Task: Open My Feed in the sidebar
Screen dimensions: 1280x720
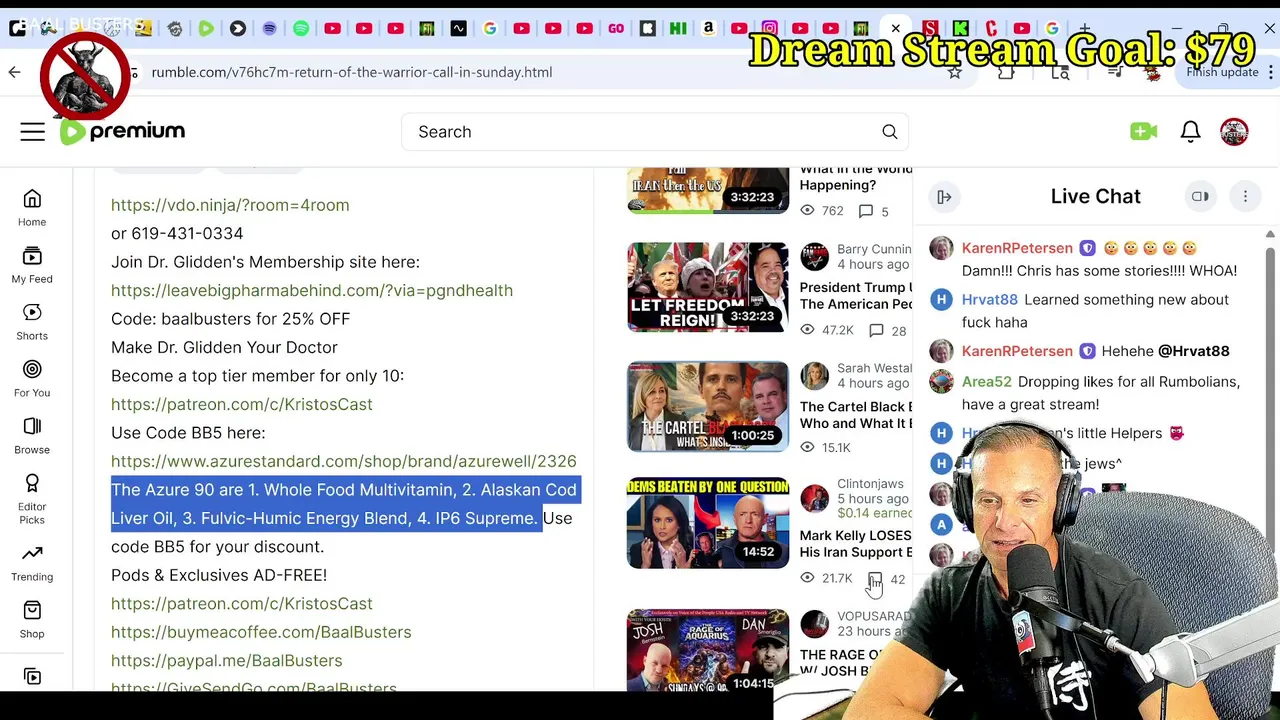Action: [32, 265]
